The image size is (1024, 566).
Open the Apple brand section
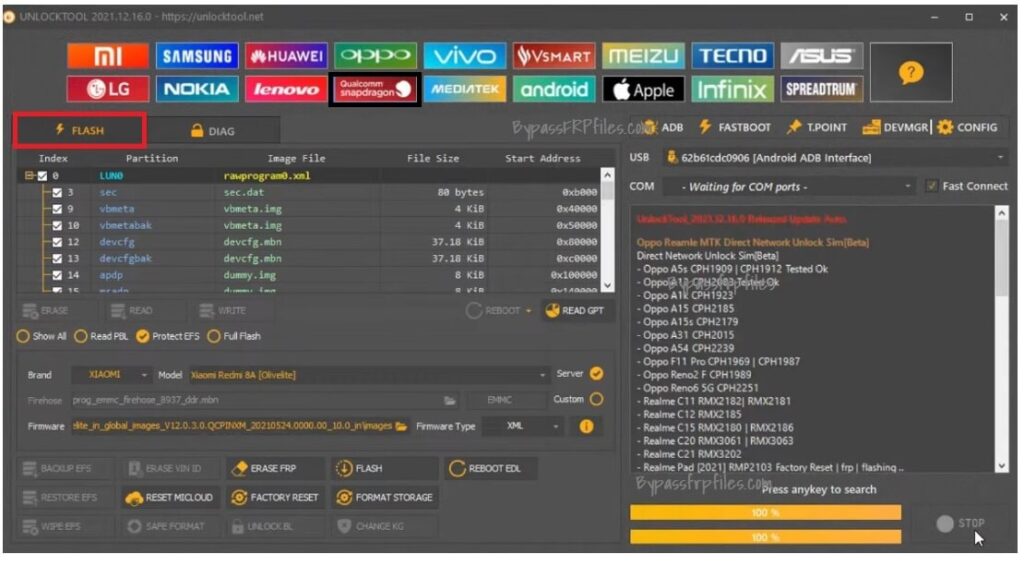coord(643,89)
